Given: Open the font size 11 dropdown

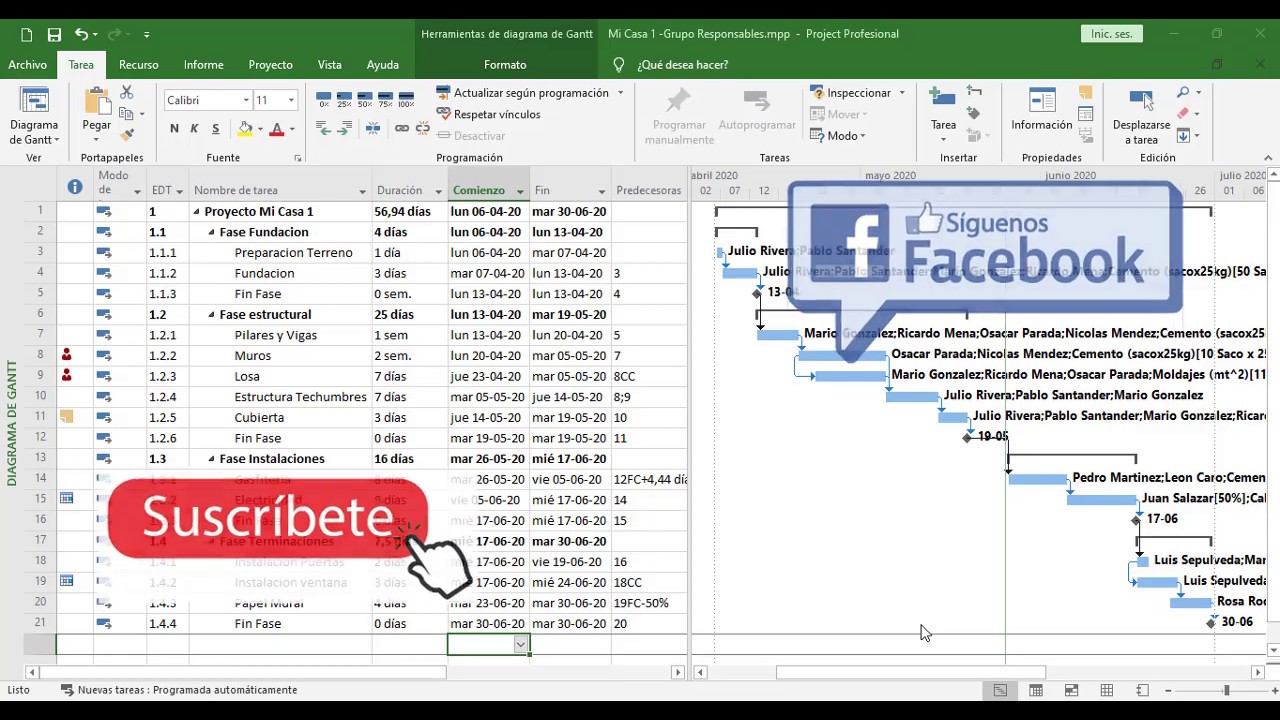Looking at the screenshot, I should [291, 100].
